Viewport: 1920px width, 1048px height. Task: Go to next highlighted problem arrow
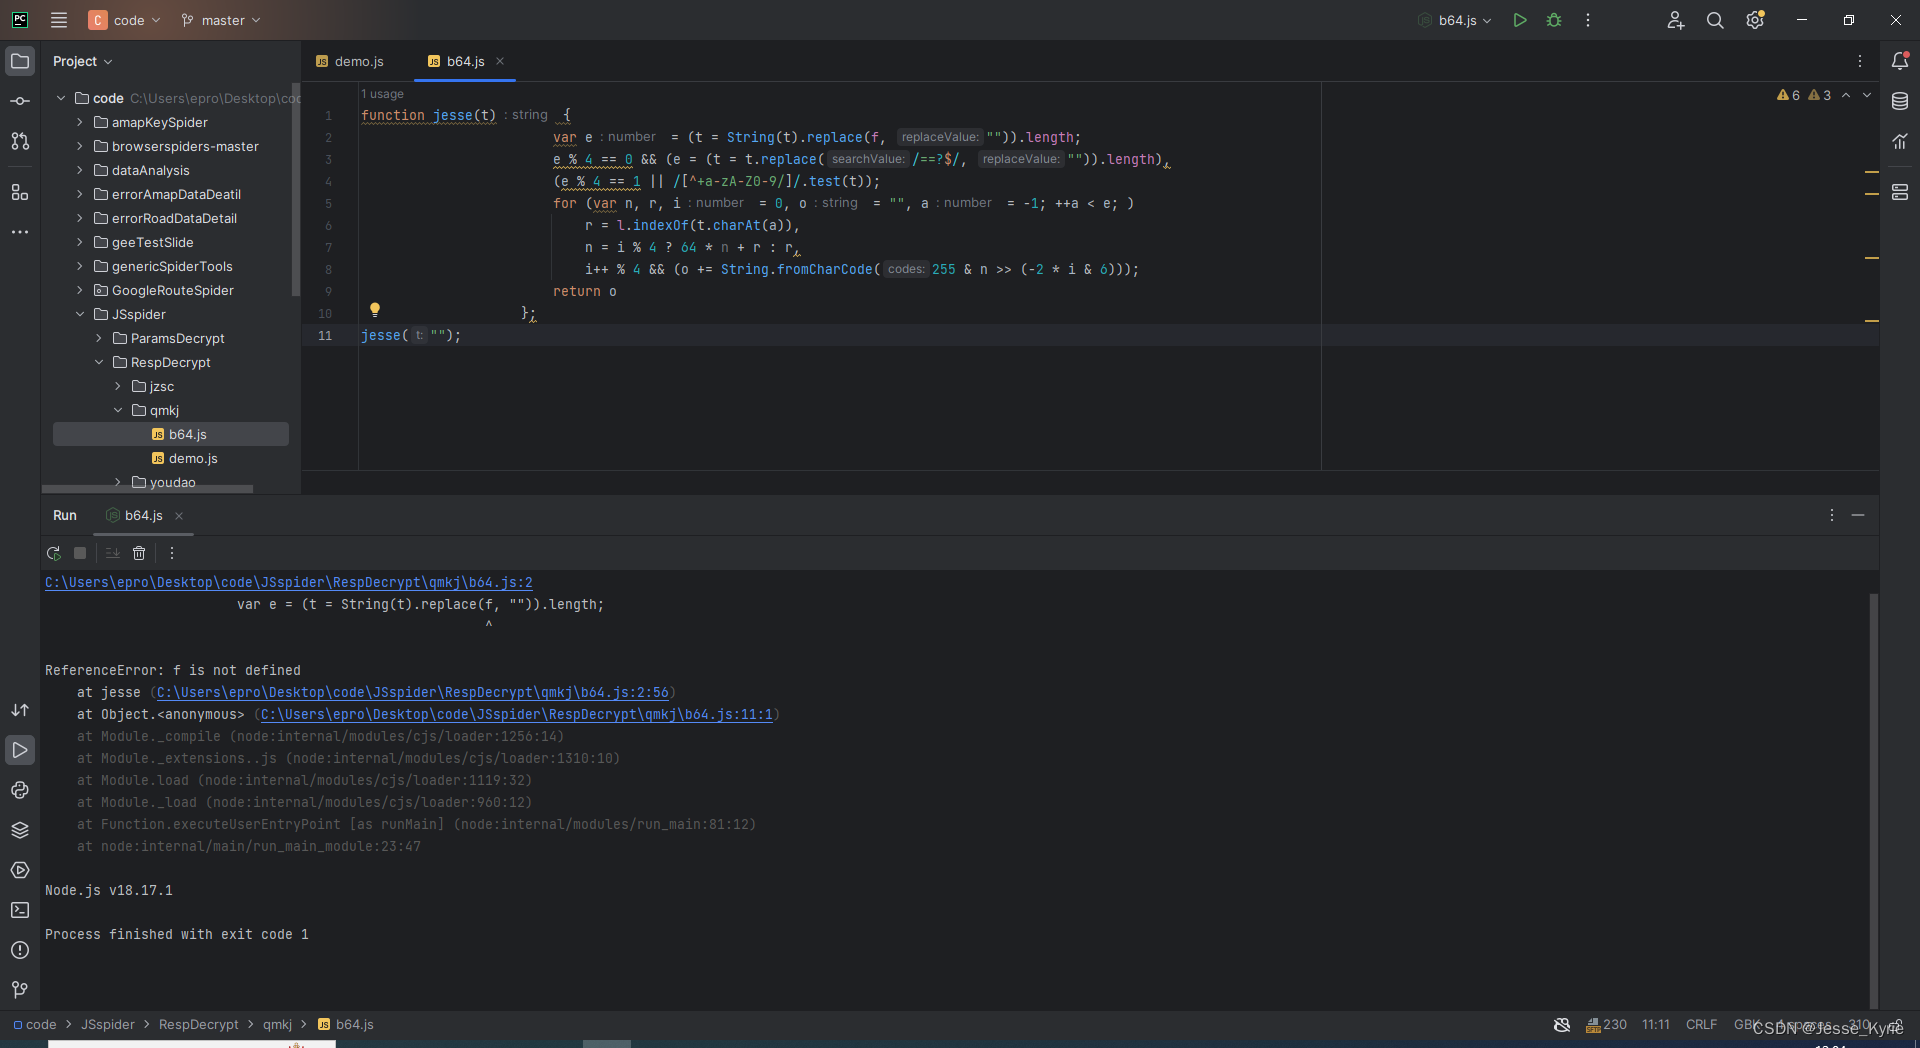click(1867, 95)
